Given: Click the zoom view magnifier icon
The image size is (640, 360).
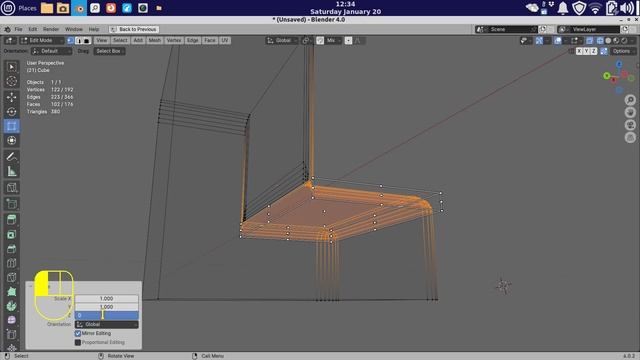Looking at the screenshot, I should (630, 100).
